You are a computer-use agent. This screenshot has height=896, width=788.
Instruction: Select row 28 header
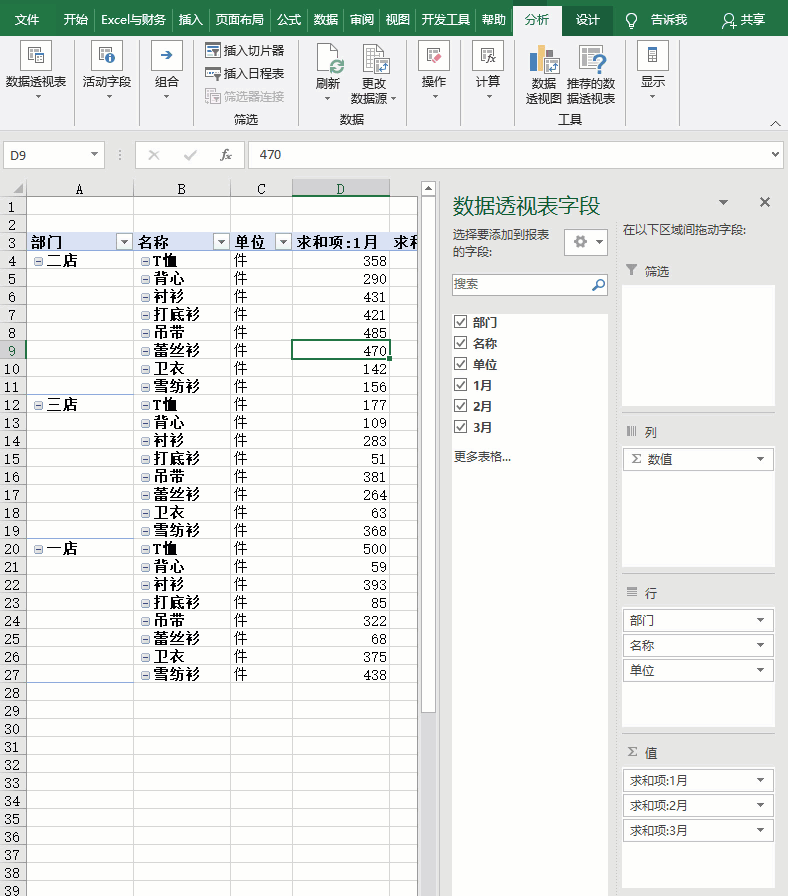click(12, 693)
